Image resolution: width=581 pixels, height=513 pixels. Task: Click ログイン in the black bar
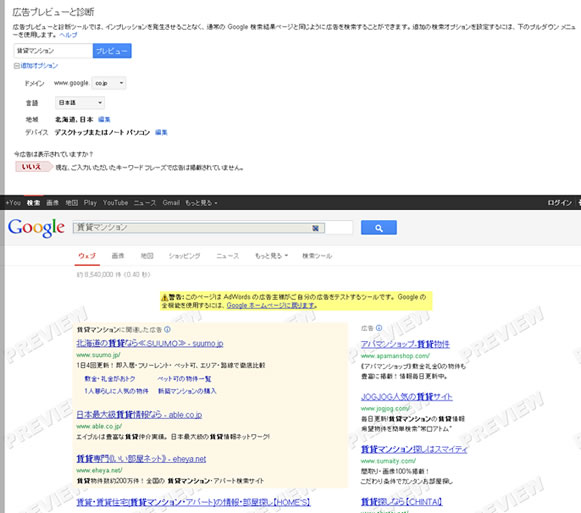[560, 203]
